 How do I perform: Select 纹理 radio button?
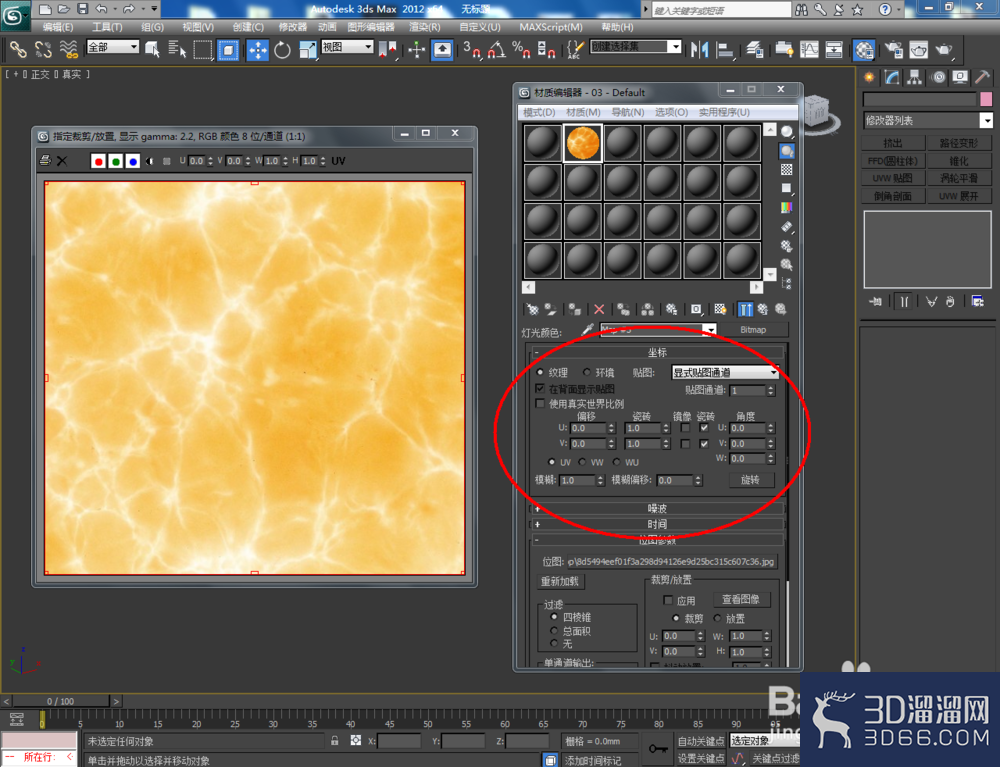[541, 372]
